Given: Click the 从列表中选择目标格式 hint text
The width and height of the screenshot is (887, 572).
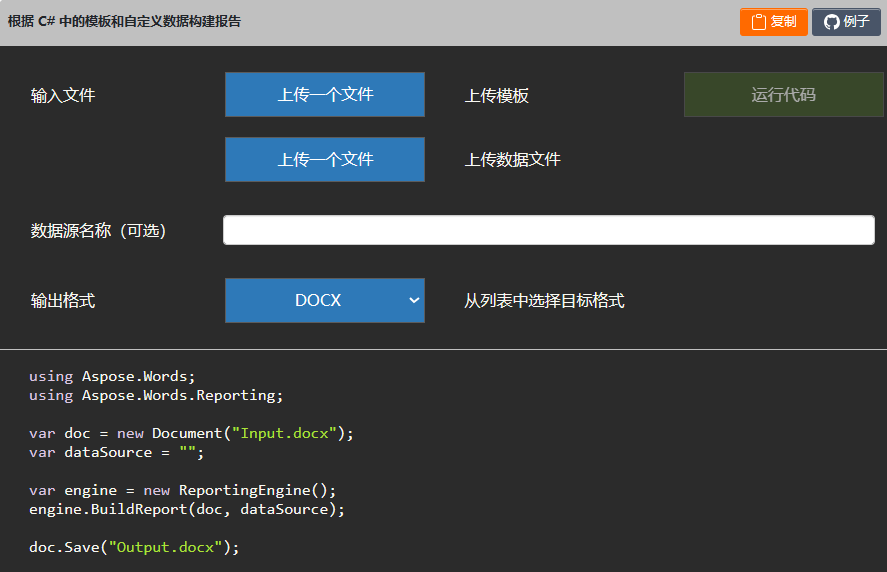Looking at the screenshot, I should pyautogui.click(x=544, y=300).
